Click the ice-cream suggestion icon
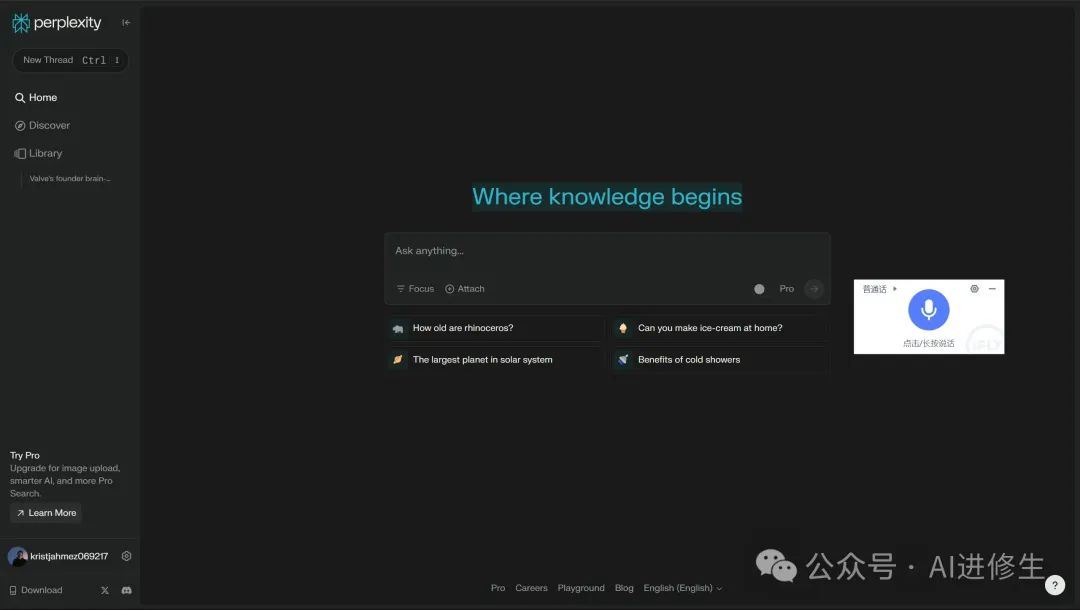1080x610 pixels. [623, 328]
